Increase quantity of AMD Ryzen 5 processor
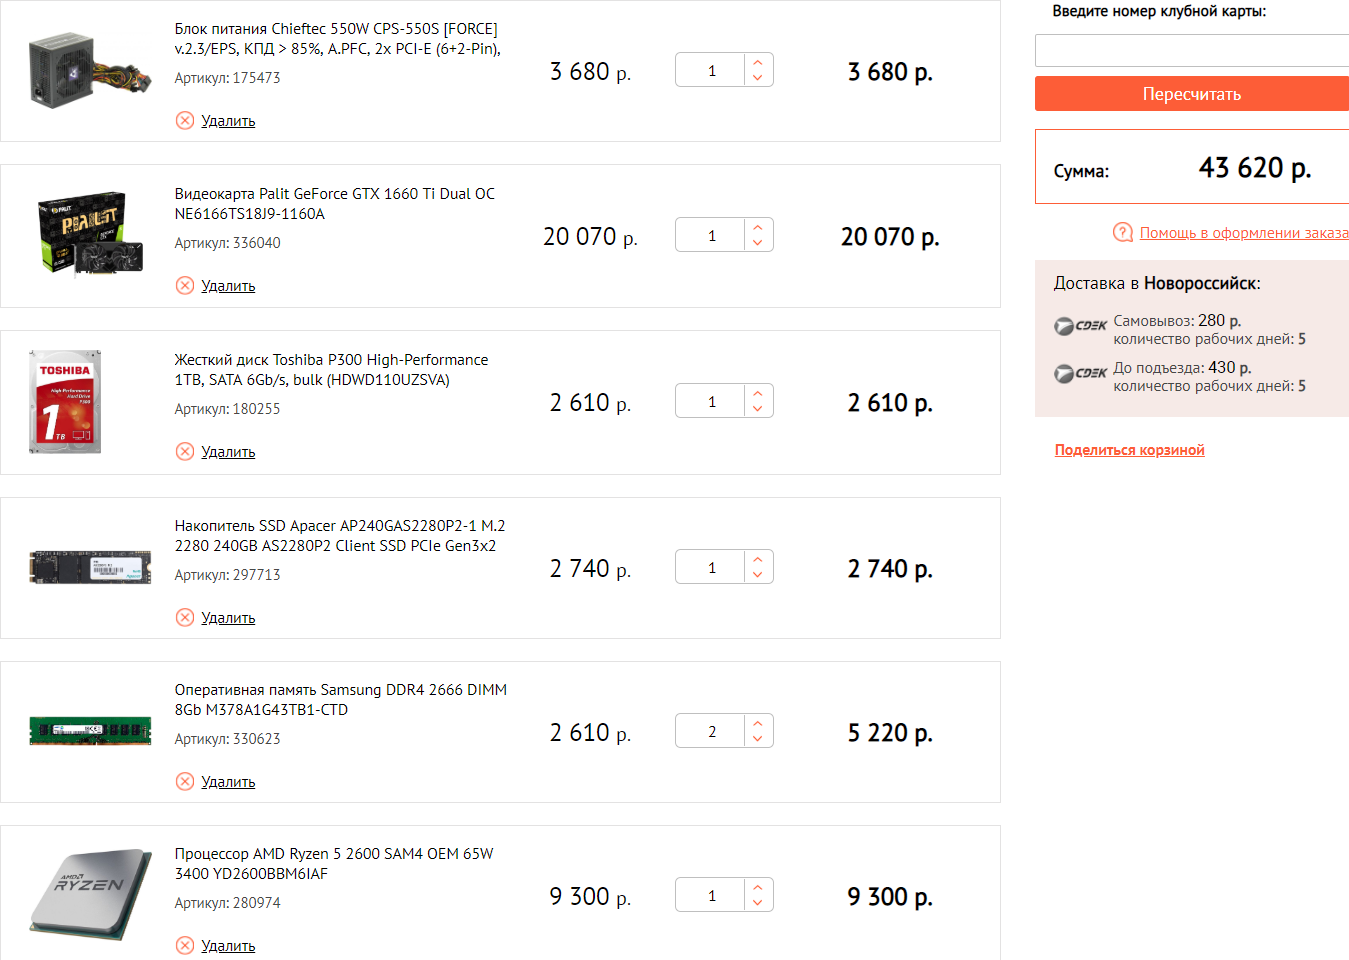This screenshot has width=1349, height=960. 758,887
